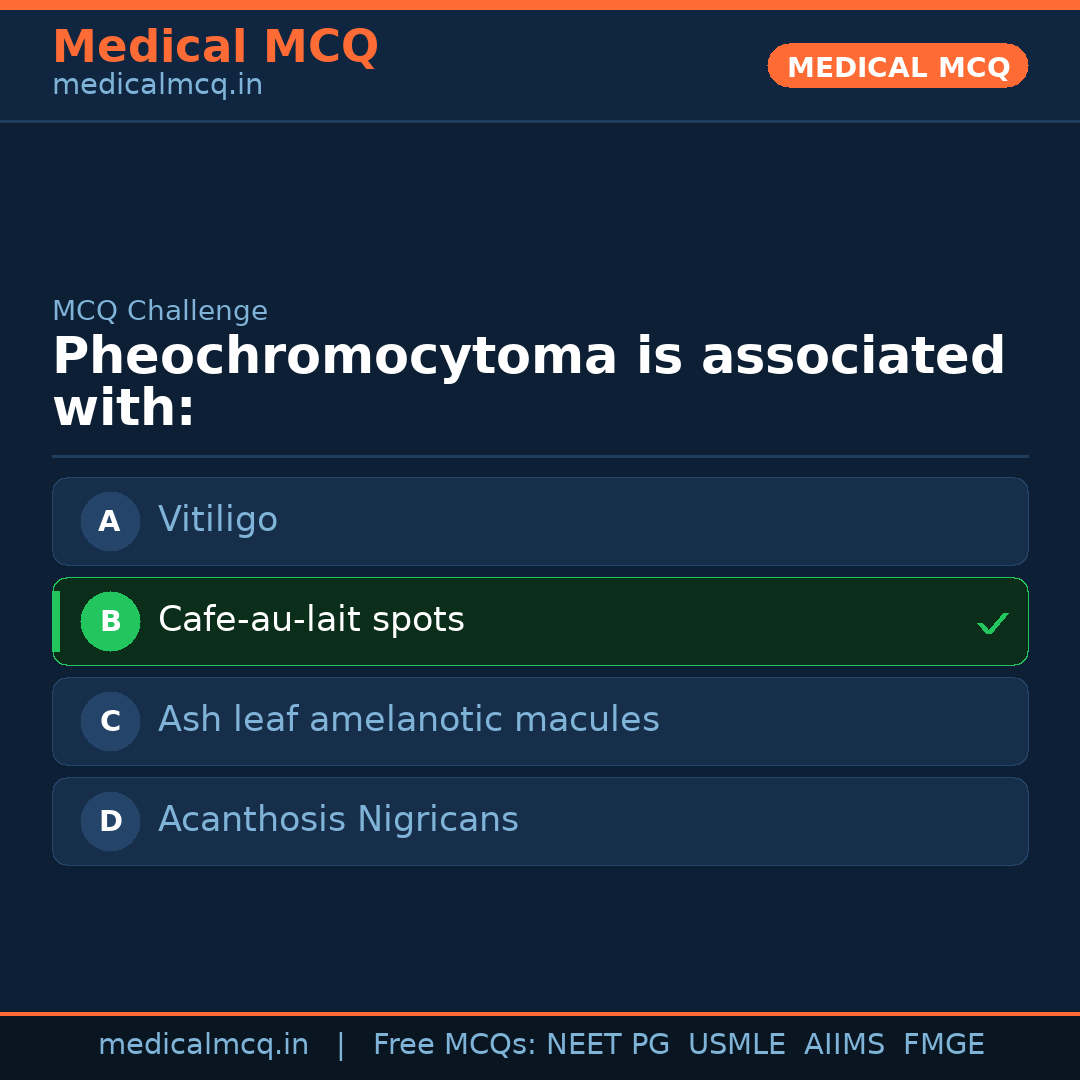Click the Medical MCQ header title
The height and width of the screenshot is (1080, 1080).
click(215, 47)
